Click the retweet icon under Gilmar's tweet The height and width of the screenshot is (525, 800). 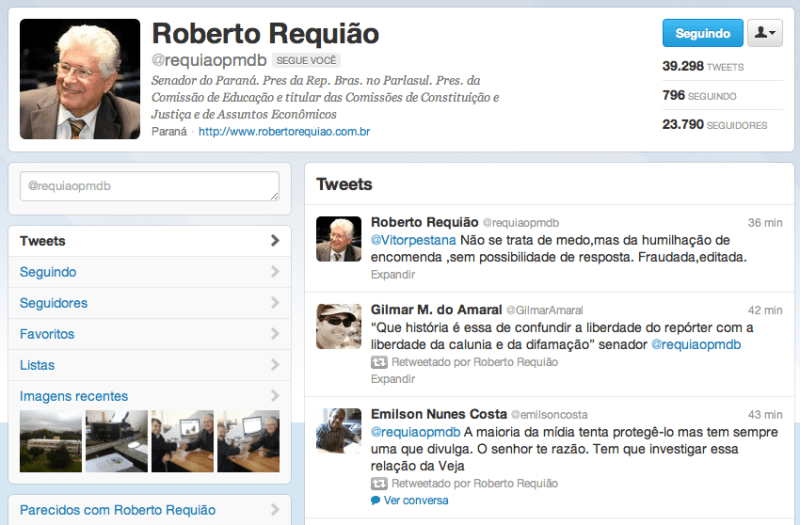(377, 363)
